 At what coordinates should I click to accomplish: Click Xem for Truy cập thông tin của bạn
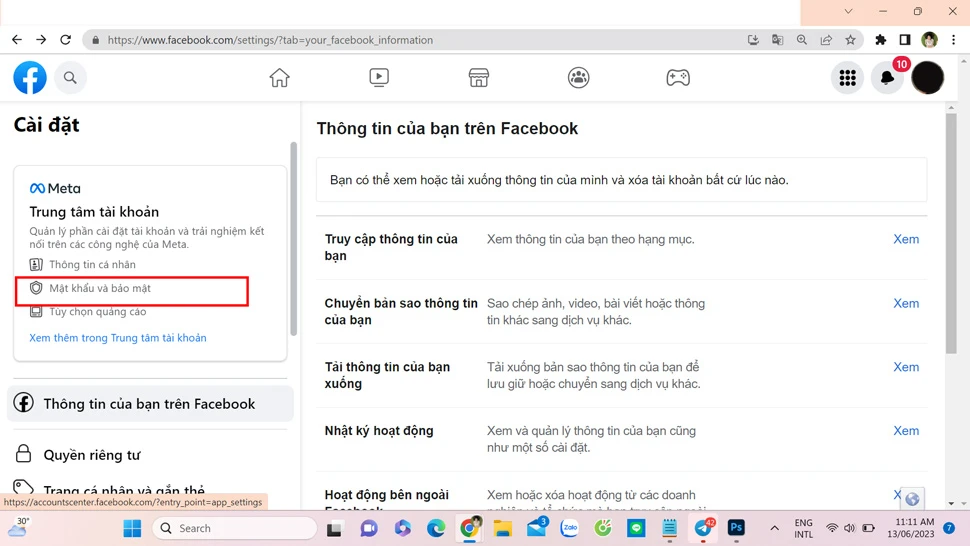click(x=906, y=239)
